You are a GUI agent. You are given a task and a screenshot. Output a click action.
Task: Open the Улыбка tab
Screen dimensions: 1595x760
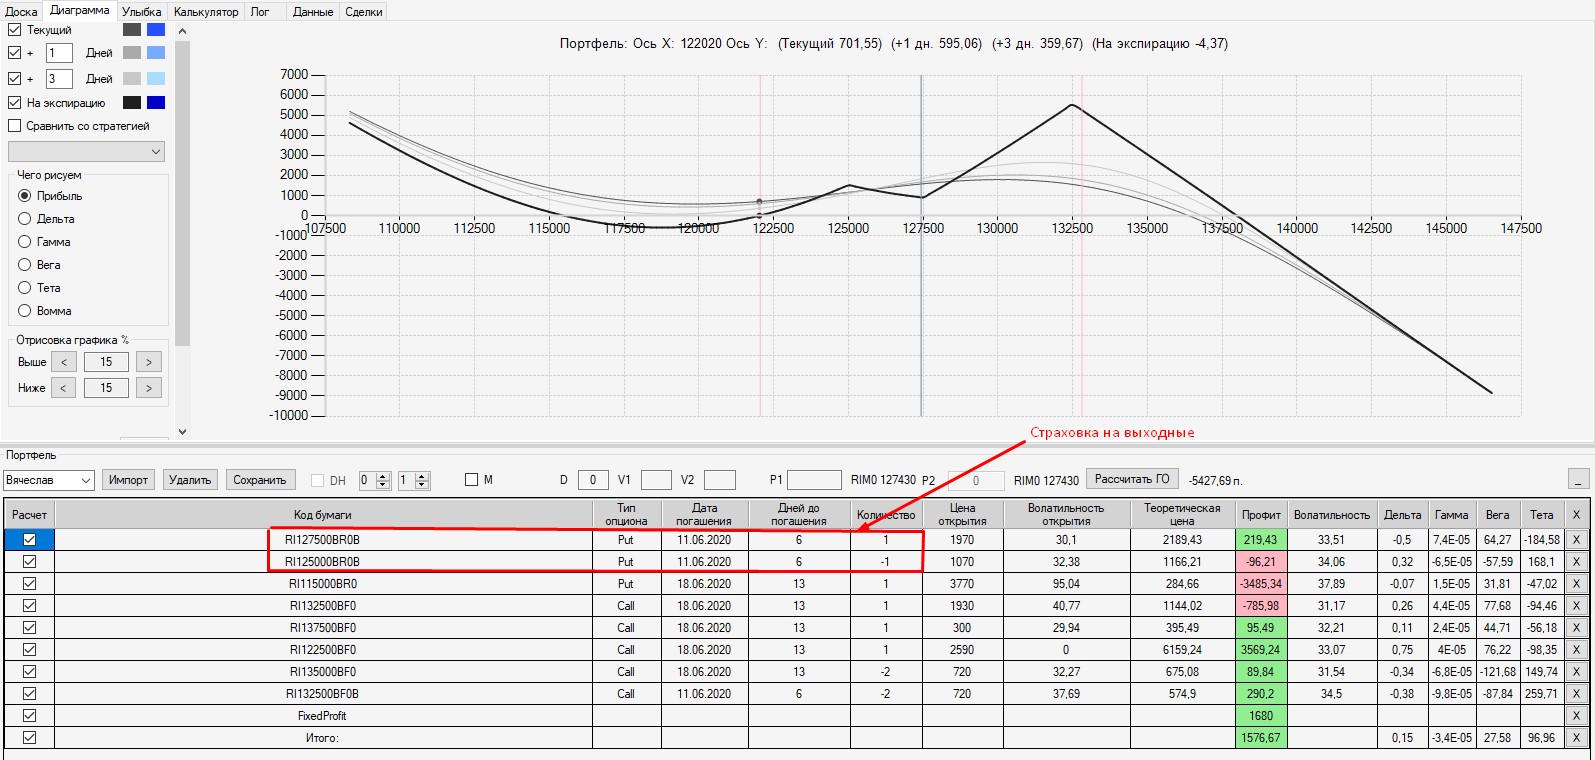(142, 12)
